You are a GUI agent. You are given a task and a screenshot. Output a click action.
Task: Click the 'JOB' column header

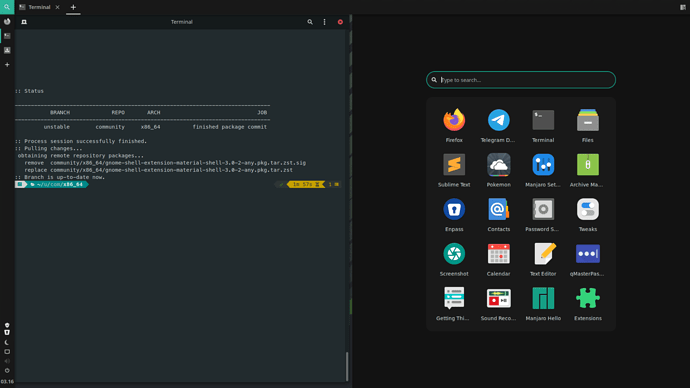tap(262, 113)
